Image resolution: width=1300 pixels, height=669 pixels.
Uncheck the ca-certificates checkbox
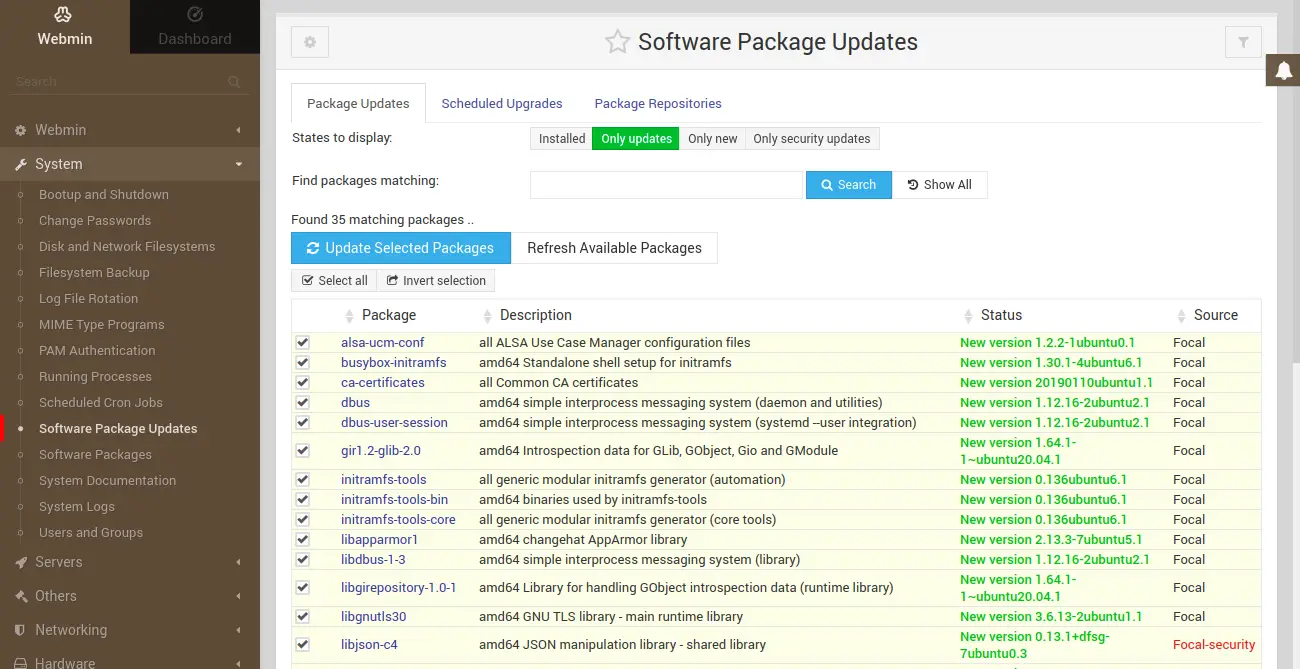coord(303,382)
